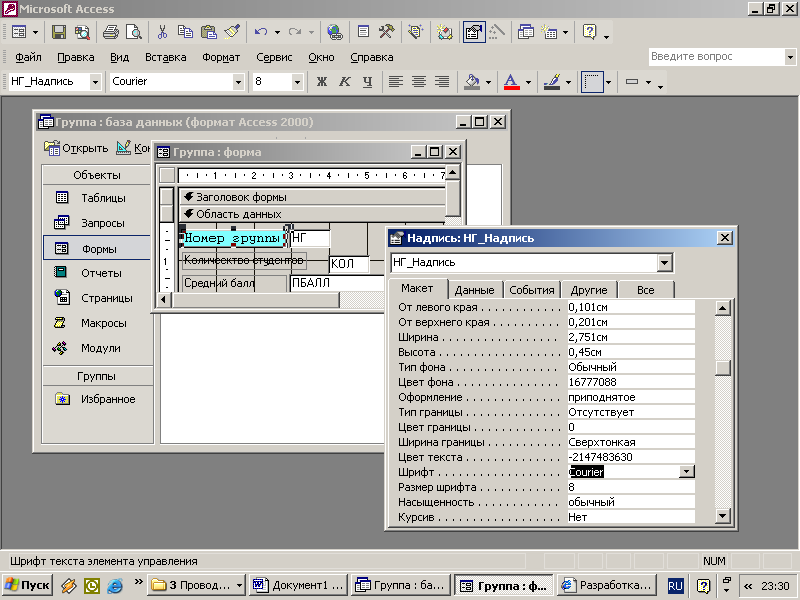
Task: Click Заголовок формы section bar
Action: 312,197
